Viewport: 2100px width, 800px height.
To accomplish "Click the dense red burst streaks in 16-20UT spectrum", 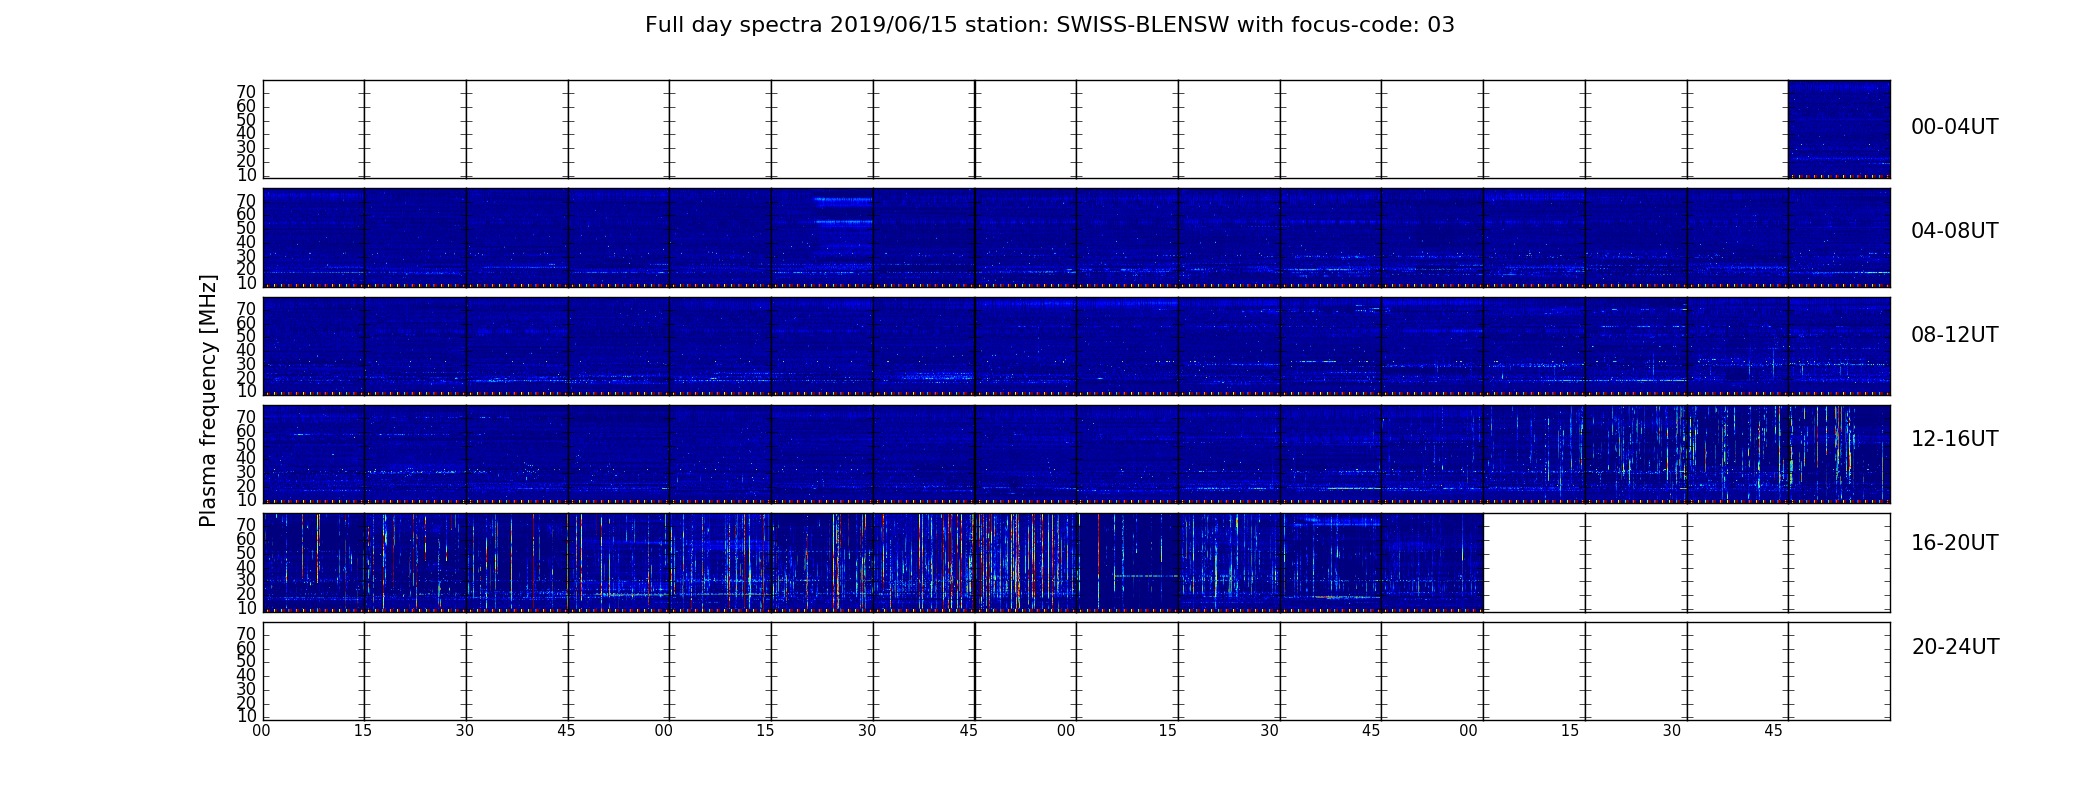I will click(1030, 562).
